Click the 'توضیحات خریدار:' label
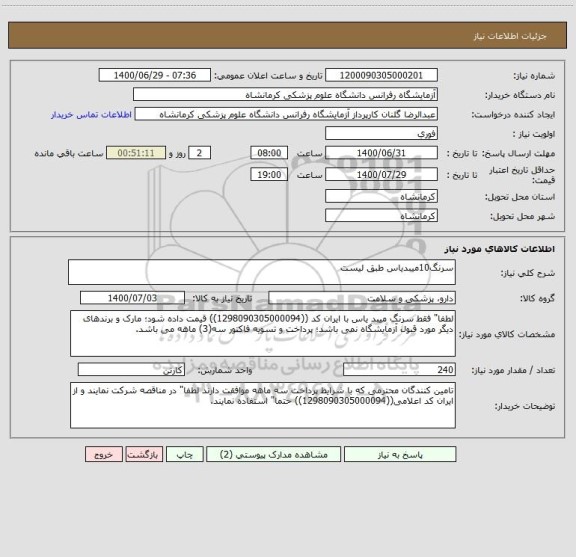The image size is (576, 557). pos(525,406)
